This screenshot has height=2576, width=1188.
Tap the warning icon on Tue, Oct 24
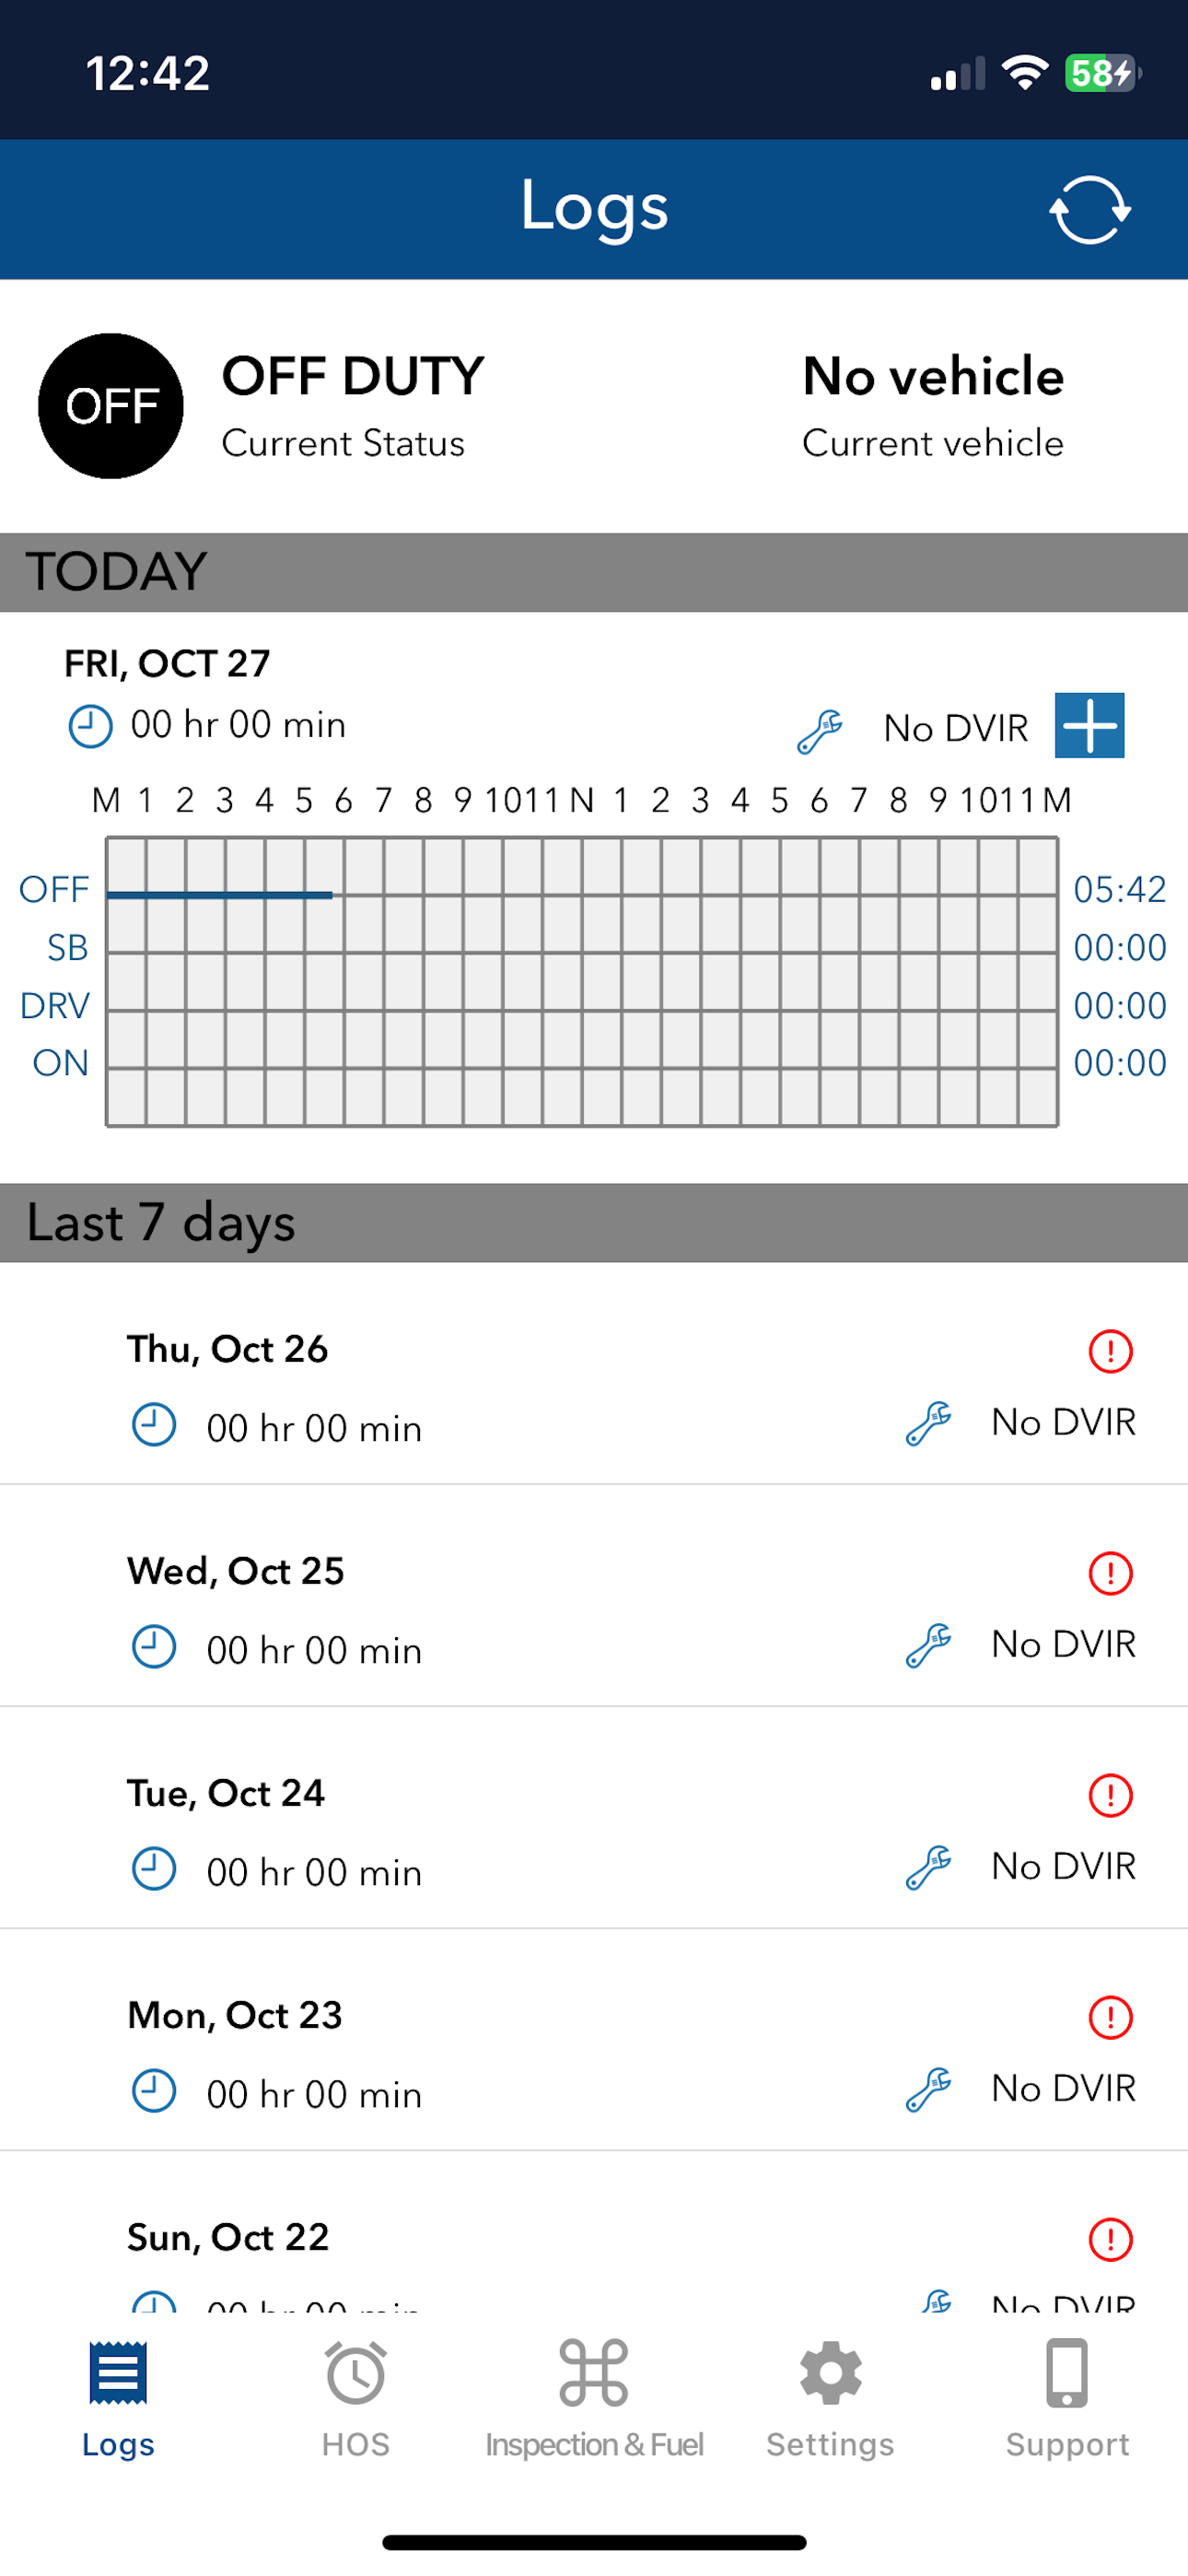tap(1110, 1795)
